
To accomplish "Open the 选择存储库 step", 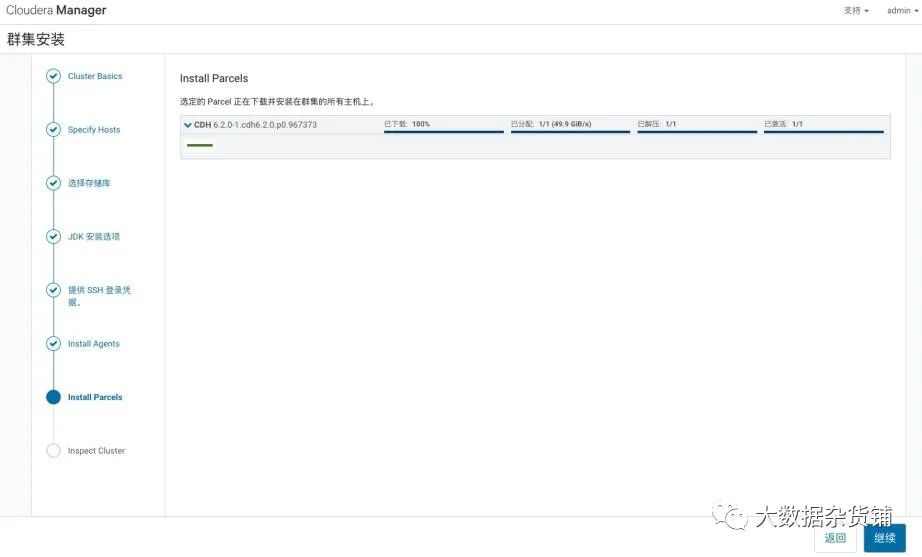I will (89, 183).
